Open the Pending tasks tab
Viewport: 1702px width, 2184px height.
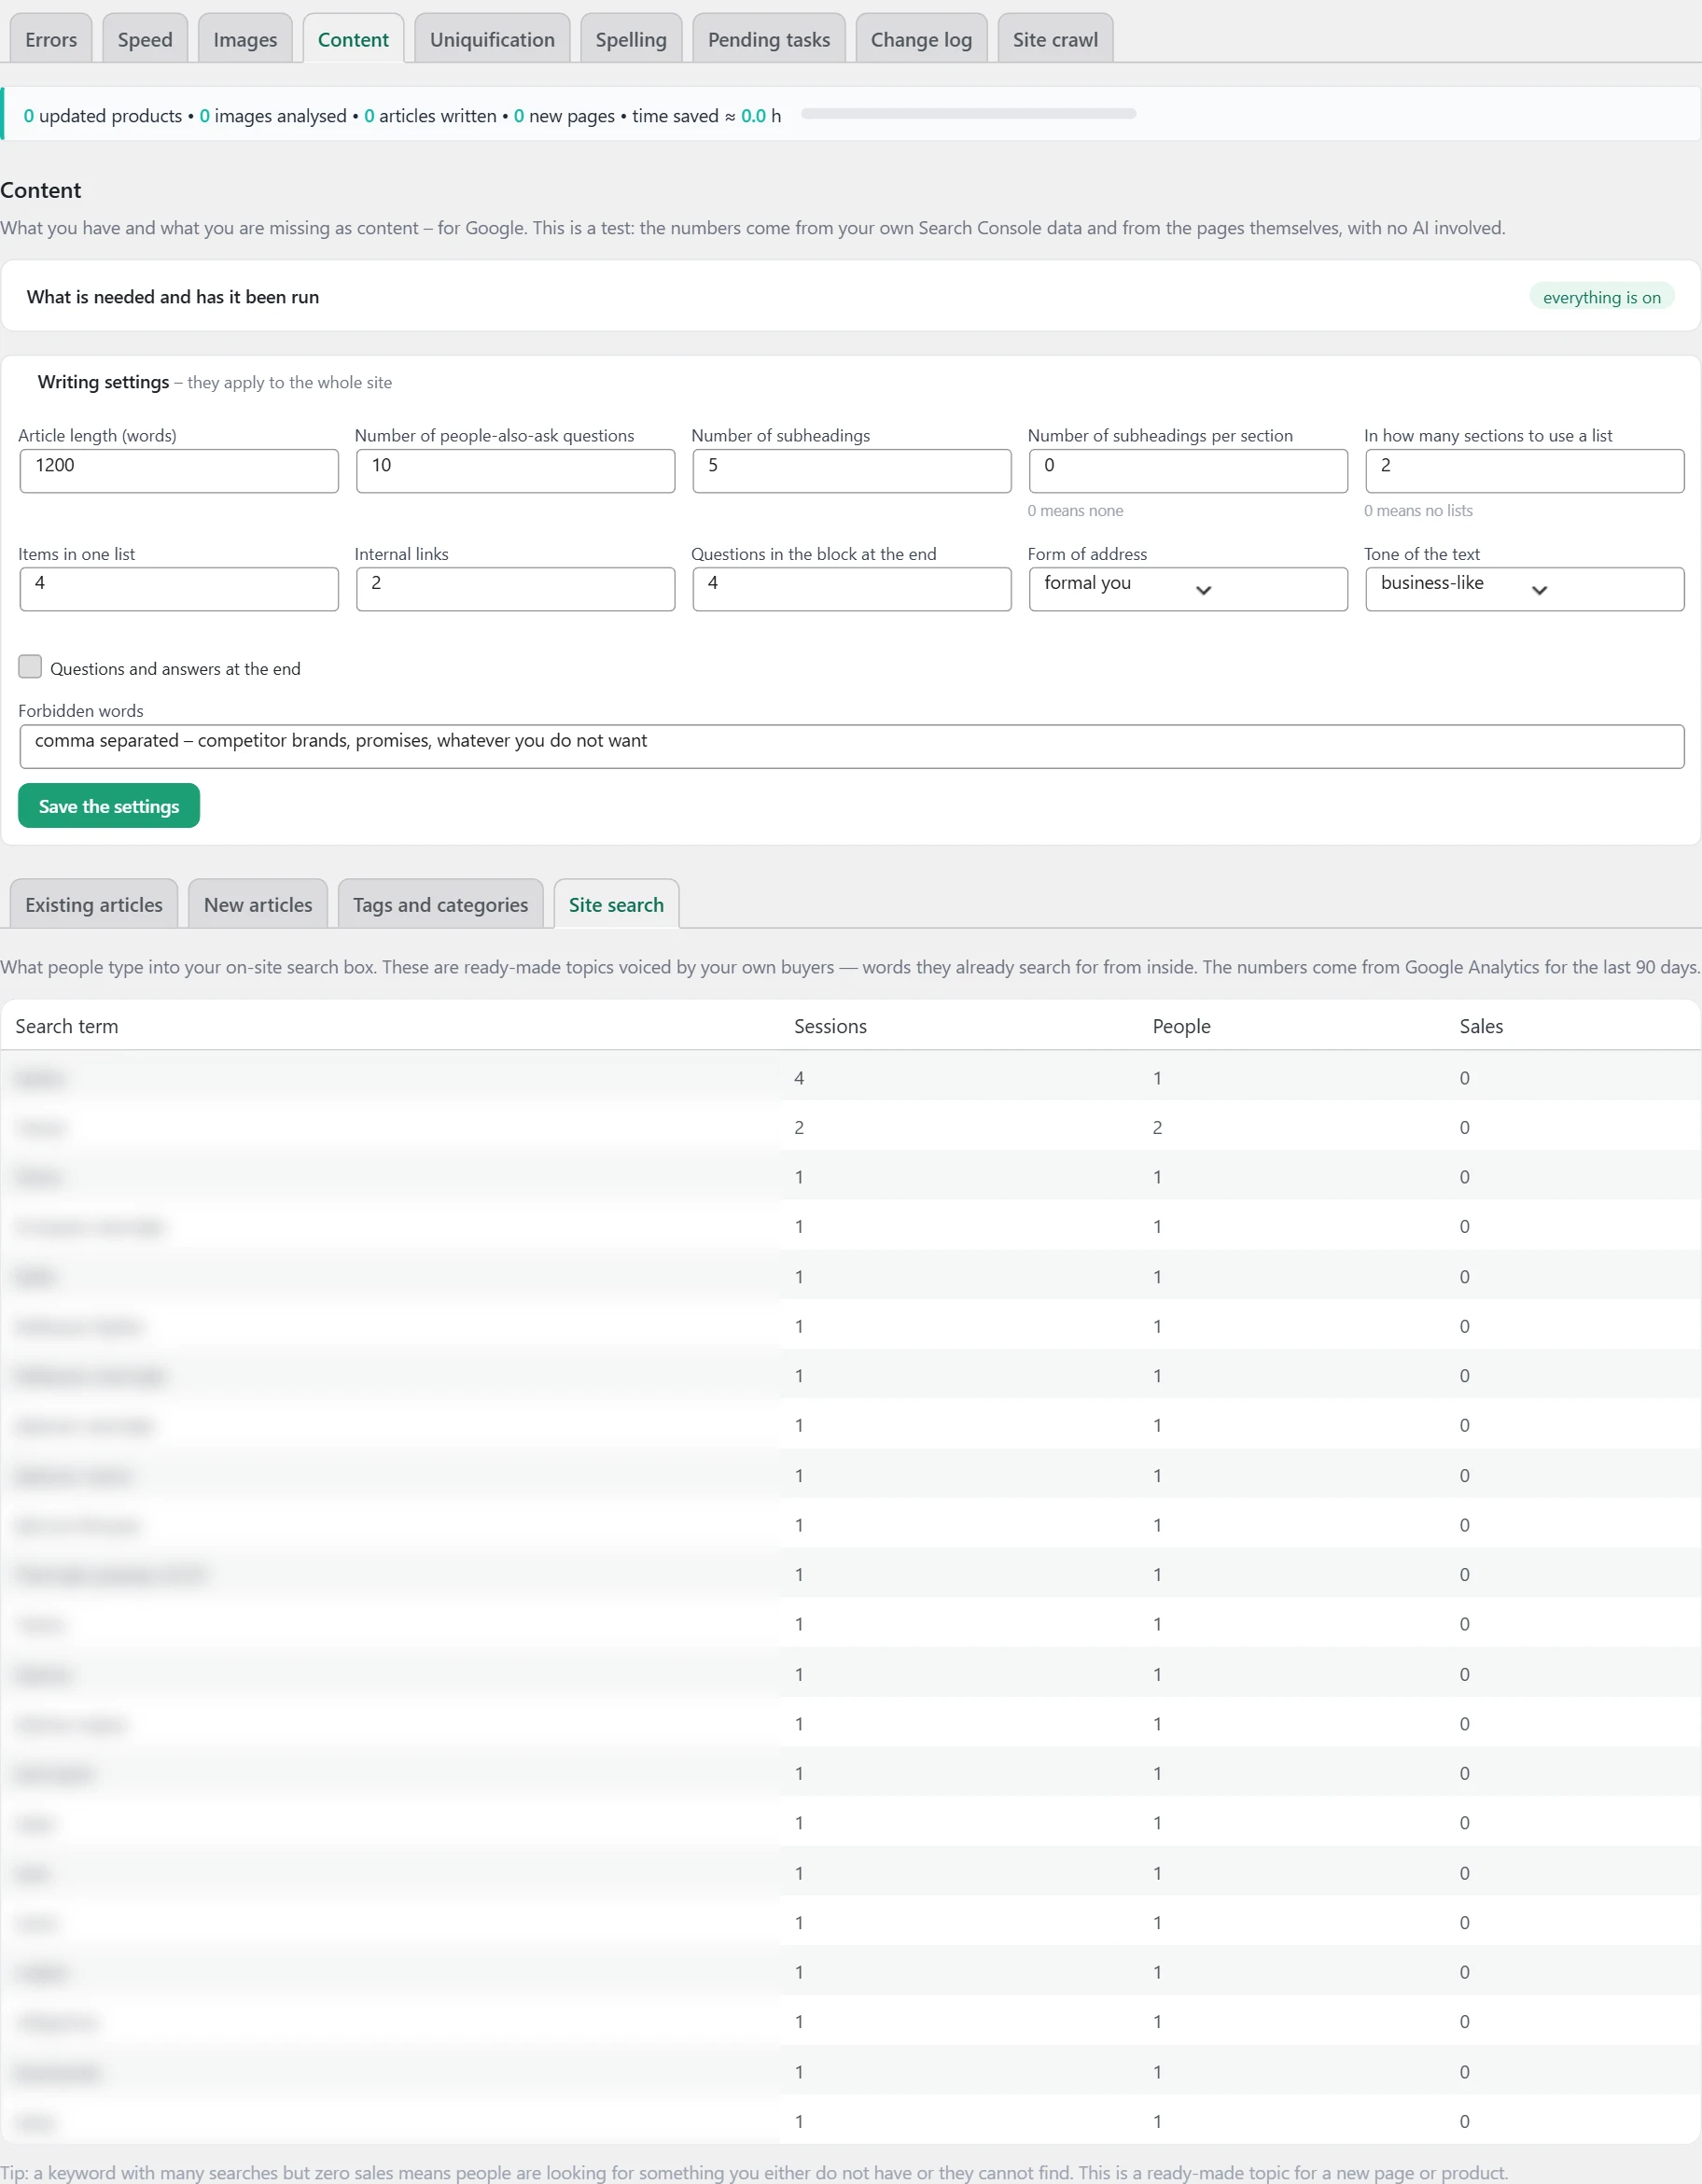[x=769, y=39]
